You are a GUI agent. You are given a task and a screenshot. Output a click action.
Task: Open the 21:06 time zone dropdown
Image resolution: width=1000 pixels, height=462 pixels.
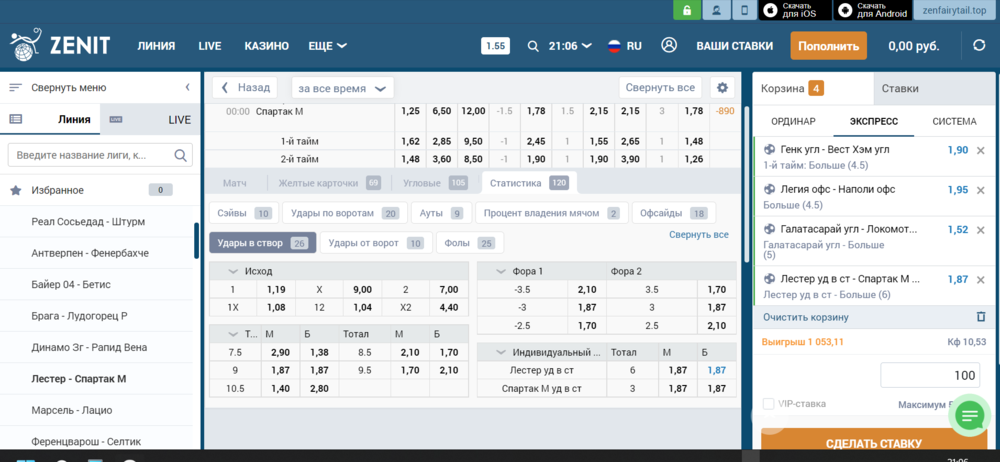pos(570,46)
